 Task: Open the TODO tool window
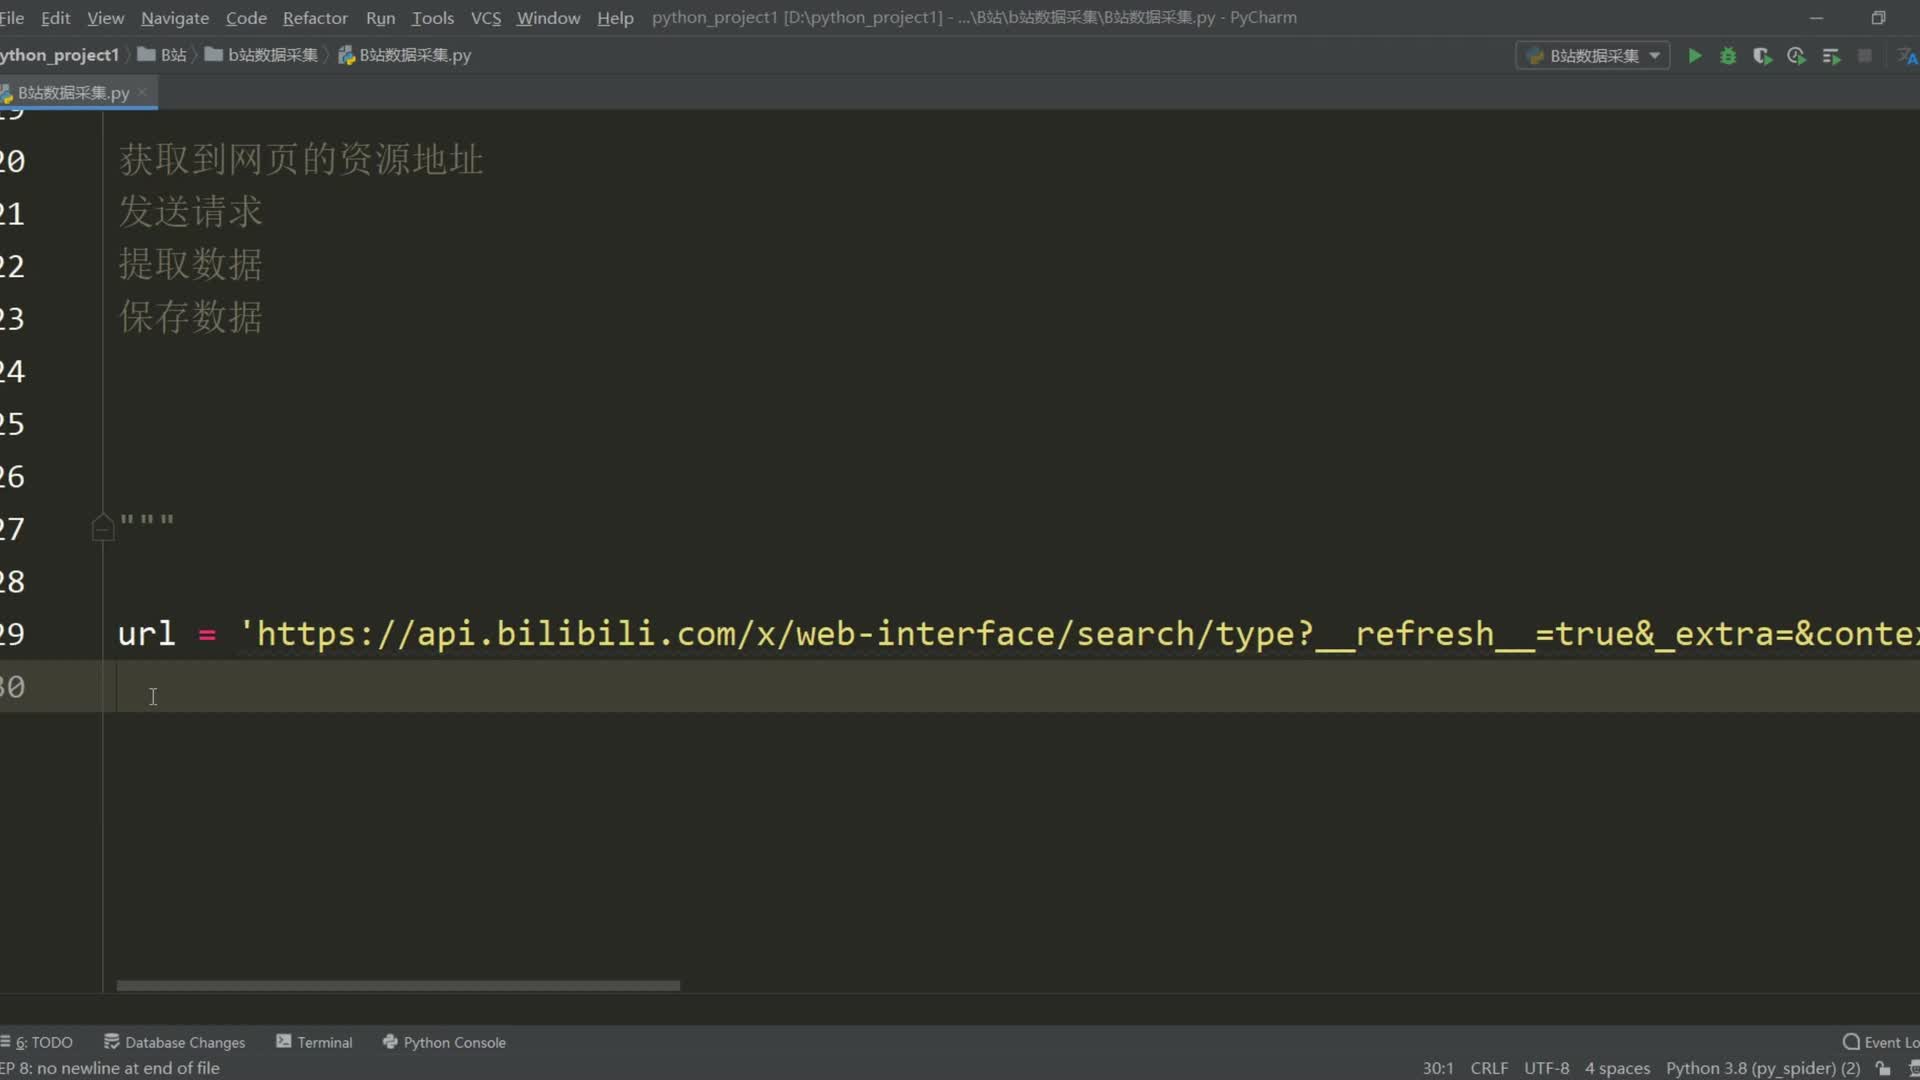click(x=37, y=1042)
